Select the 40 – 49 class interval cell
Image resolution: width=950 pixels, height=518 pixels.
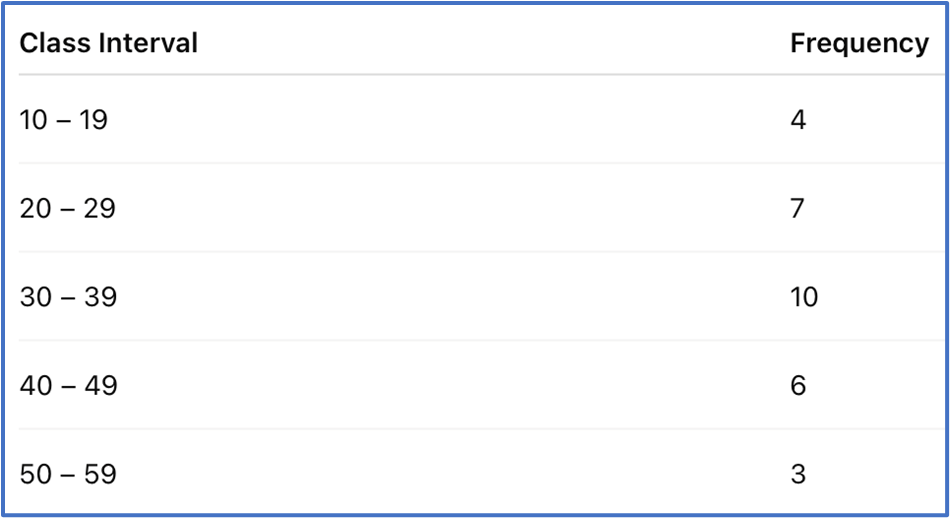coord(68,385)
